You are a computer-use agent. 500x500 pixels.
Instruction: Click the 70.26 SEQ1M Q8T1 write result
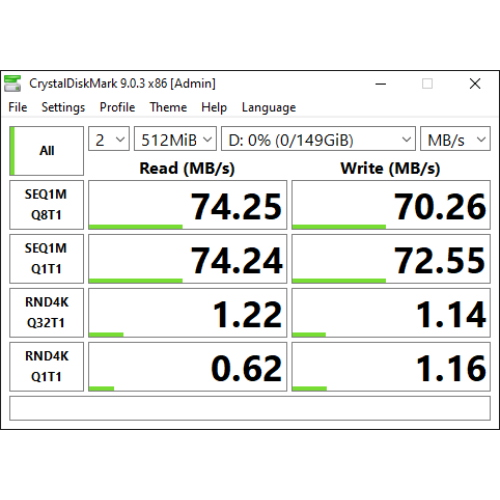(391, 205)
